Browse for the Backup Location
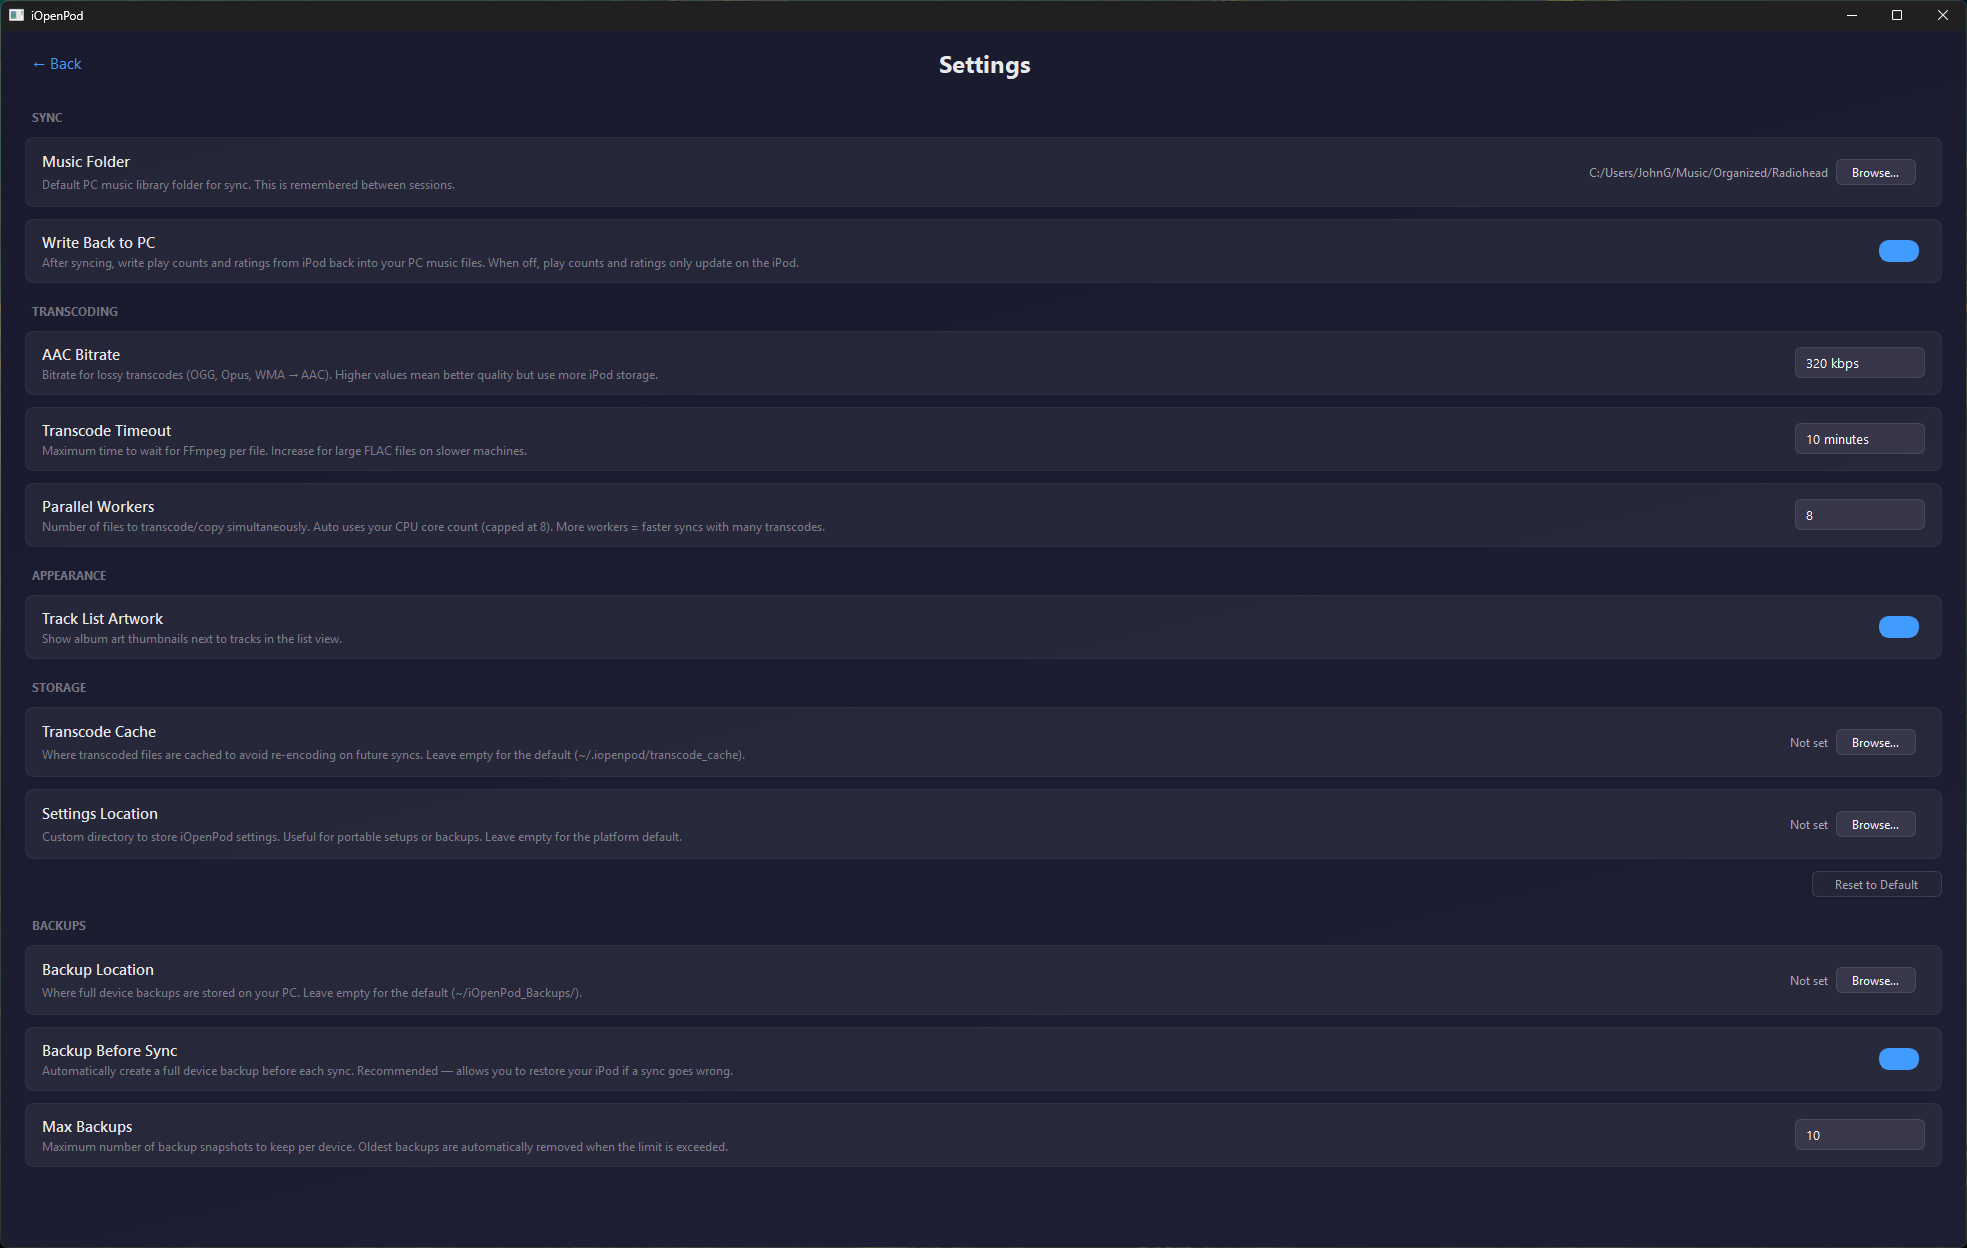Viewport: 1967px width, 1248px height. pos(1875,980)
